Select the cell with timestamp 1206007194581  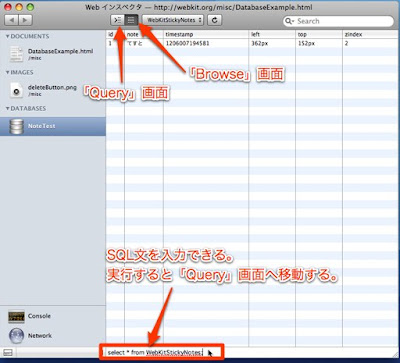(x=206, y=43)
